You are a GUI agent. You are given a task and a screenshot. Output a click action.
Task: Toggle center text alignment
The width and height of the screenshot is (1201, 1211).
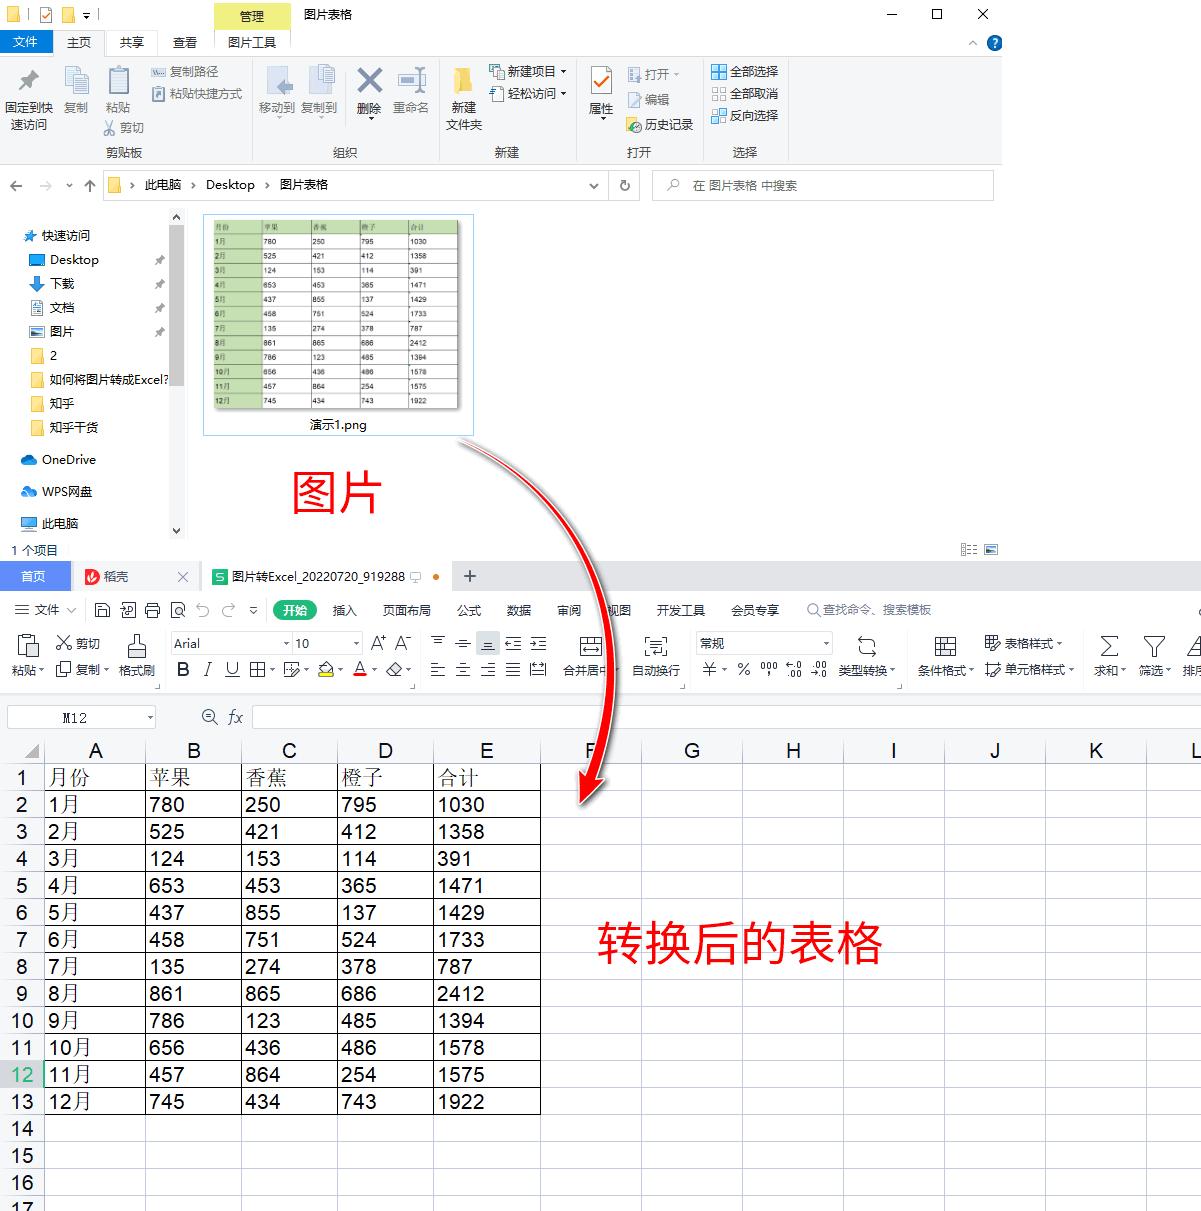tap(461, 670)
